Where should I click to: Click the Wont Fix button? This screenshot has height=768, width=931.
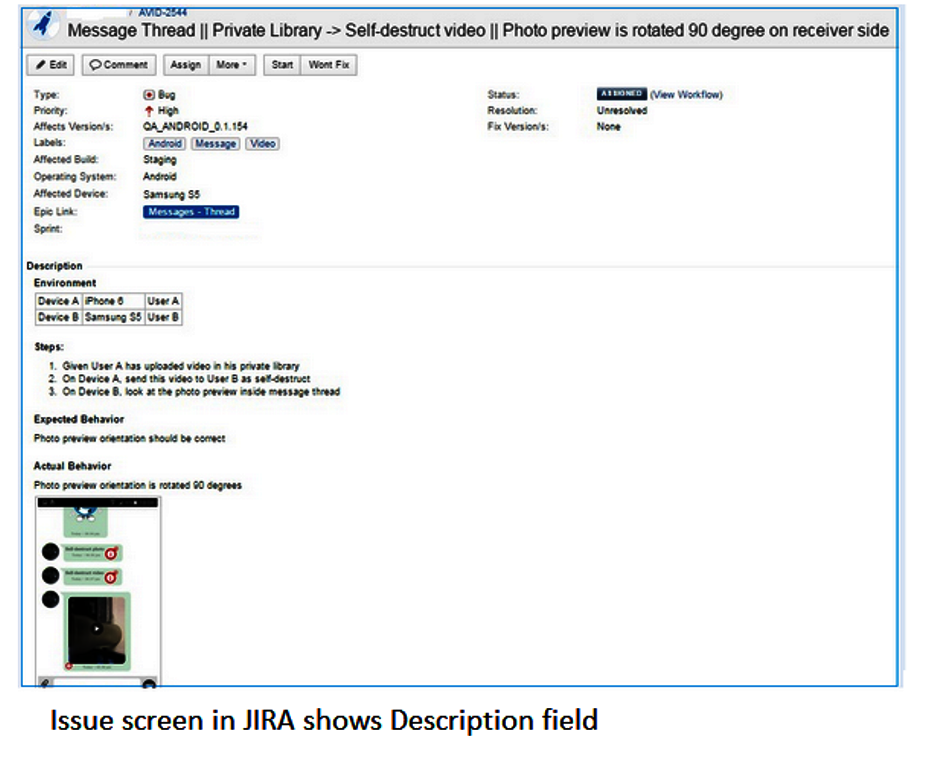(328, 64)
